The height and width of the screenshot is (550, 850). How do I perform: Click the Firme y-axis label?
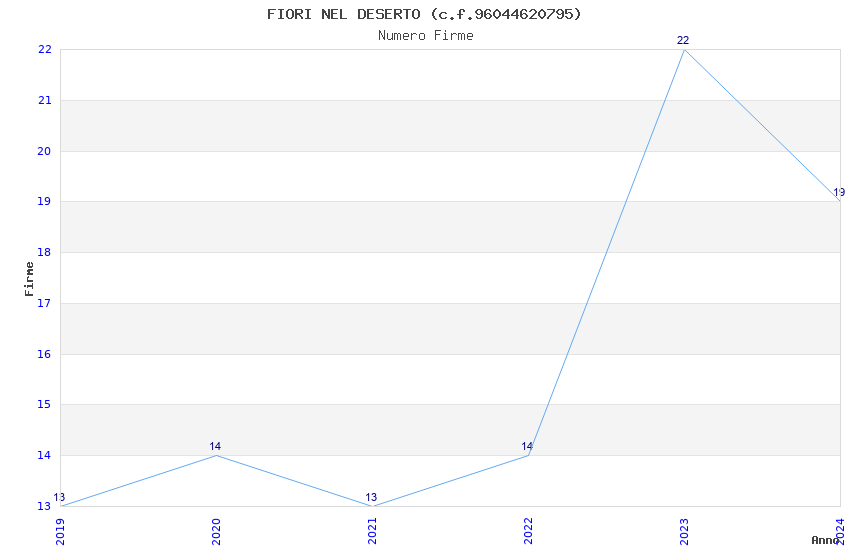pos(29,279)
